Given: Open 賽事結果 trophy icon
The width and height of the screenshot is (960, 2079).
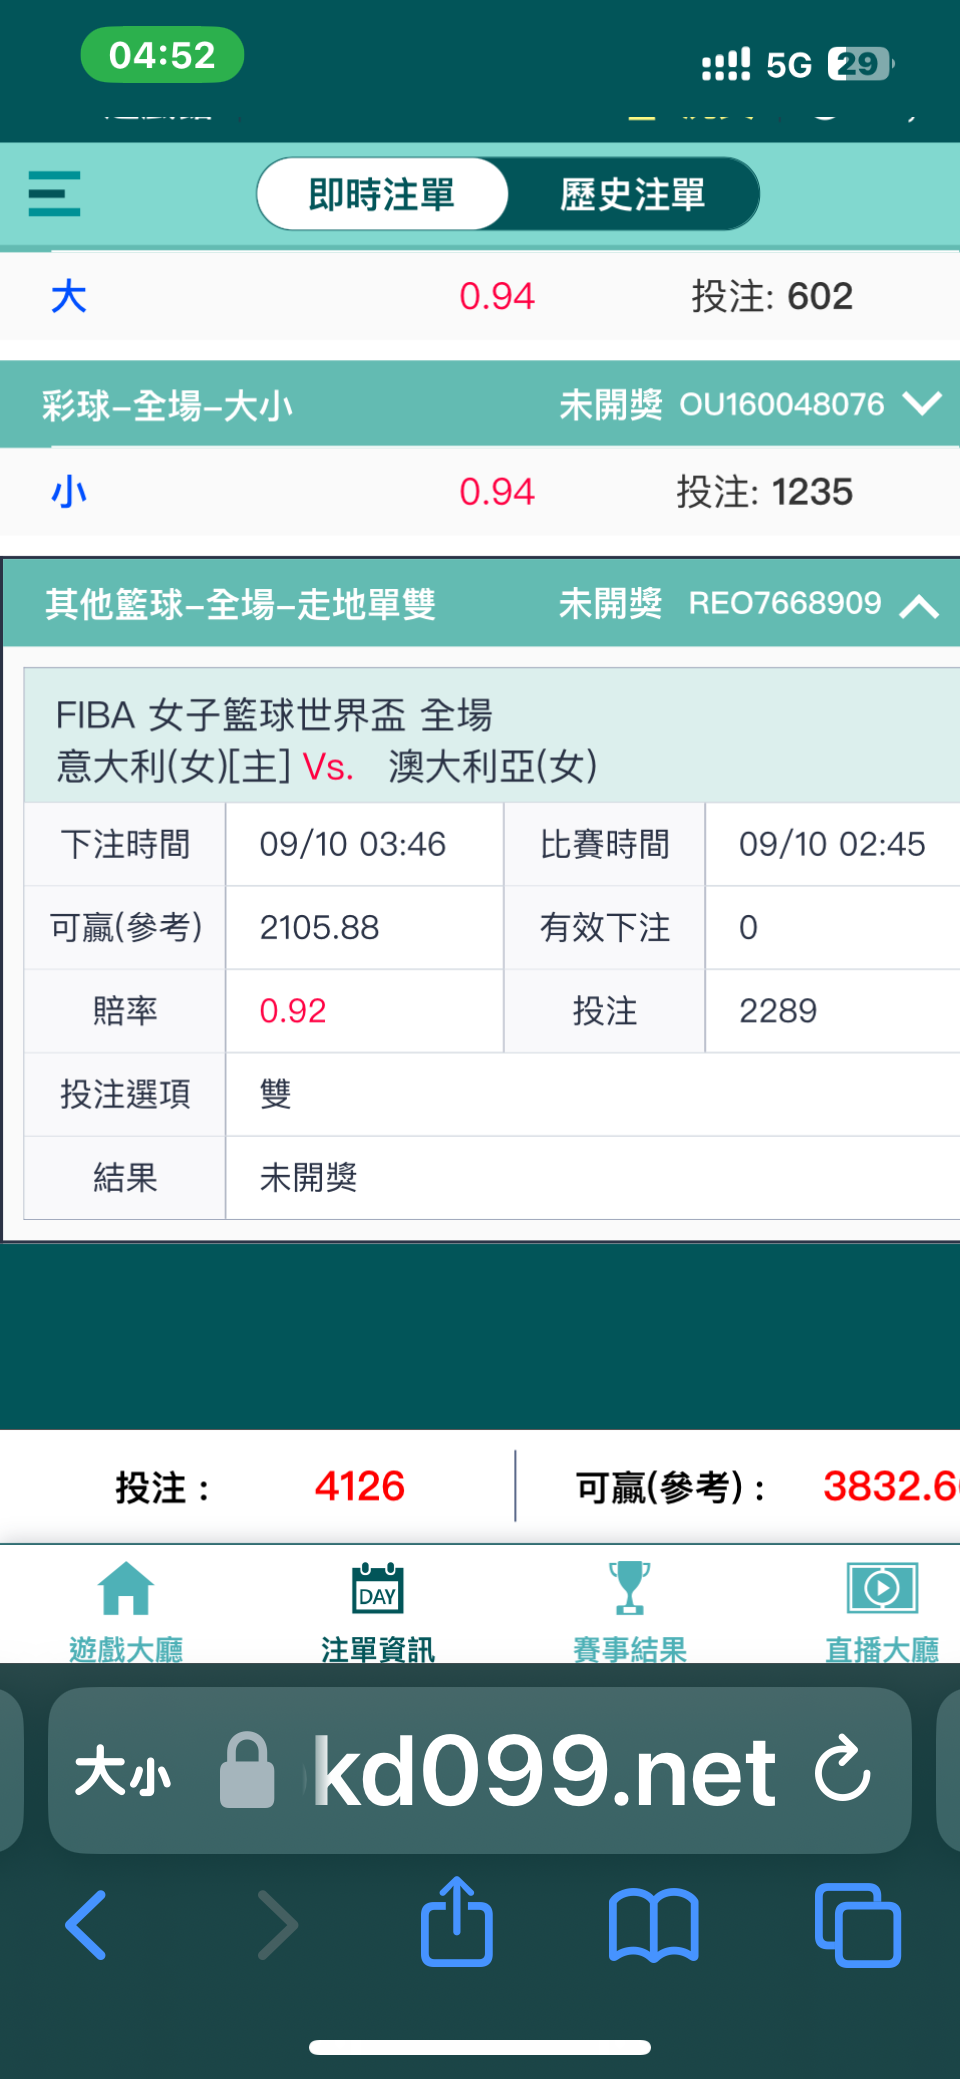Looking at the screenshot, I should (630, 1588).
